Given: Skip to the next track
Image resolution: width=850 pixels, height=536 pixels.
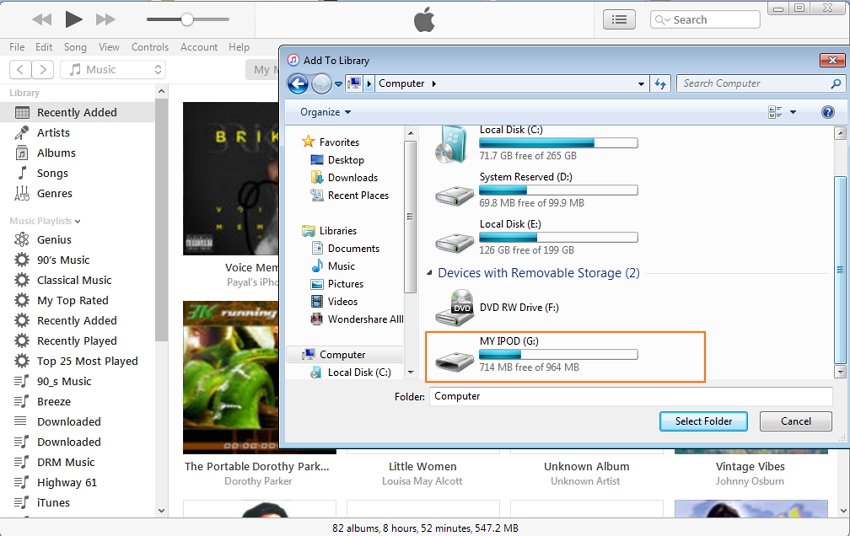Looking at the screenshot, I should (105, 19).
